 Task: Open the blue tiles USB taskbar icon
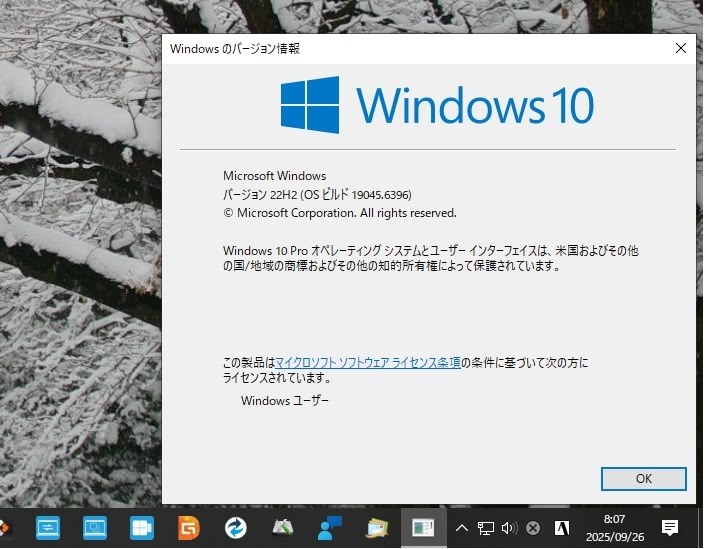[x=141, y=527]
